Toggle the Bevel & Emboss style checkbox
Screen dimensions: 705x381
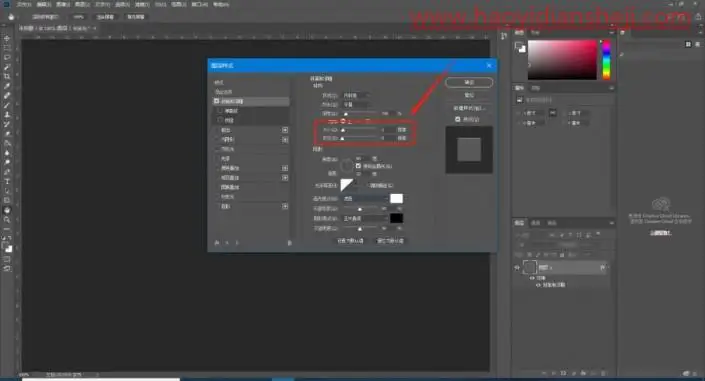click(x=217, y=101)
